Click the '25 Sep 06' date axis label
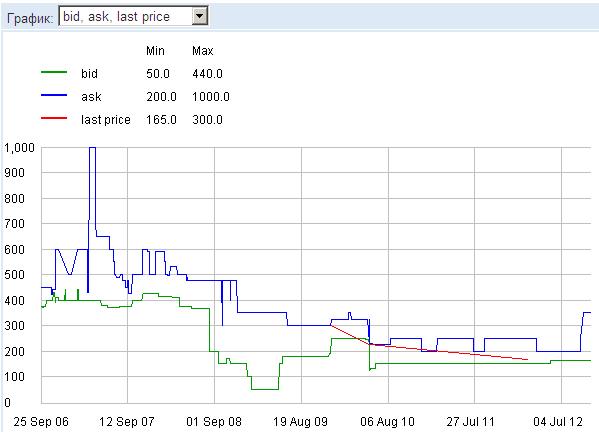The height and width of the screenshot is (432, 599). pos(41,422)
